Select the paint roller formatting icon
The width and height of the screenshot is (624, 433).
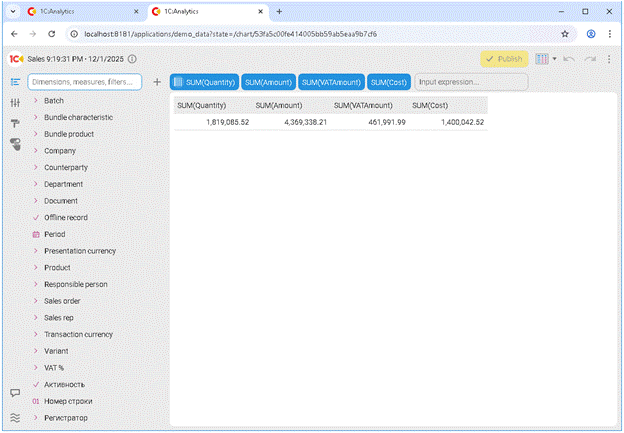pyautogui.click(x=15, y=124)
